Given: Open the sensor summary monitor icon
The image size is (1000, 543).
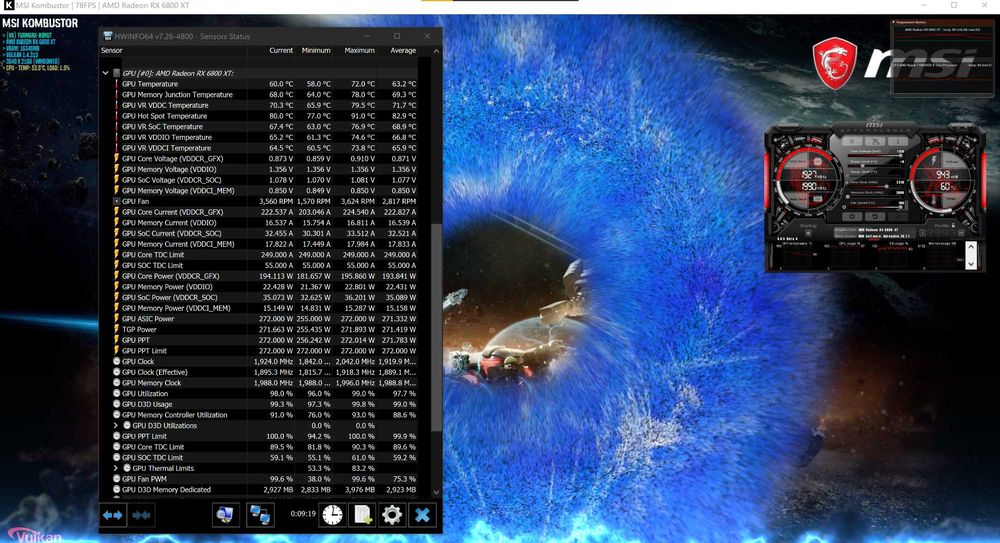Looking at the screenshot, I should pyautogui.click(x=225, y=515).
